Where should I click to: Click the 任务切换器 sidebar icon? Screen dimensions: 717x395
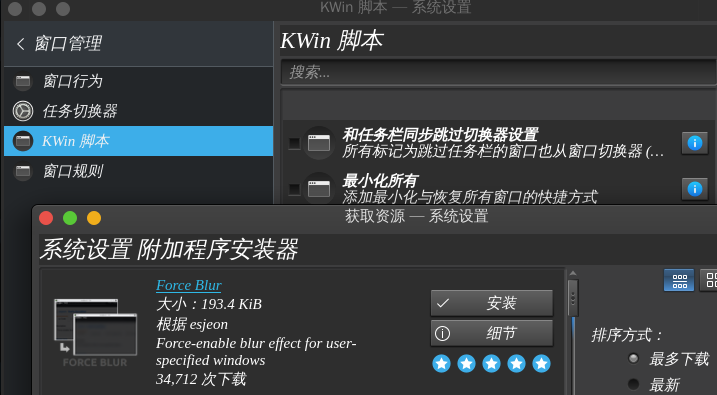click(x=23, y=111)
